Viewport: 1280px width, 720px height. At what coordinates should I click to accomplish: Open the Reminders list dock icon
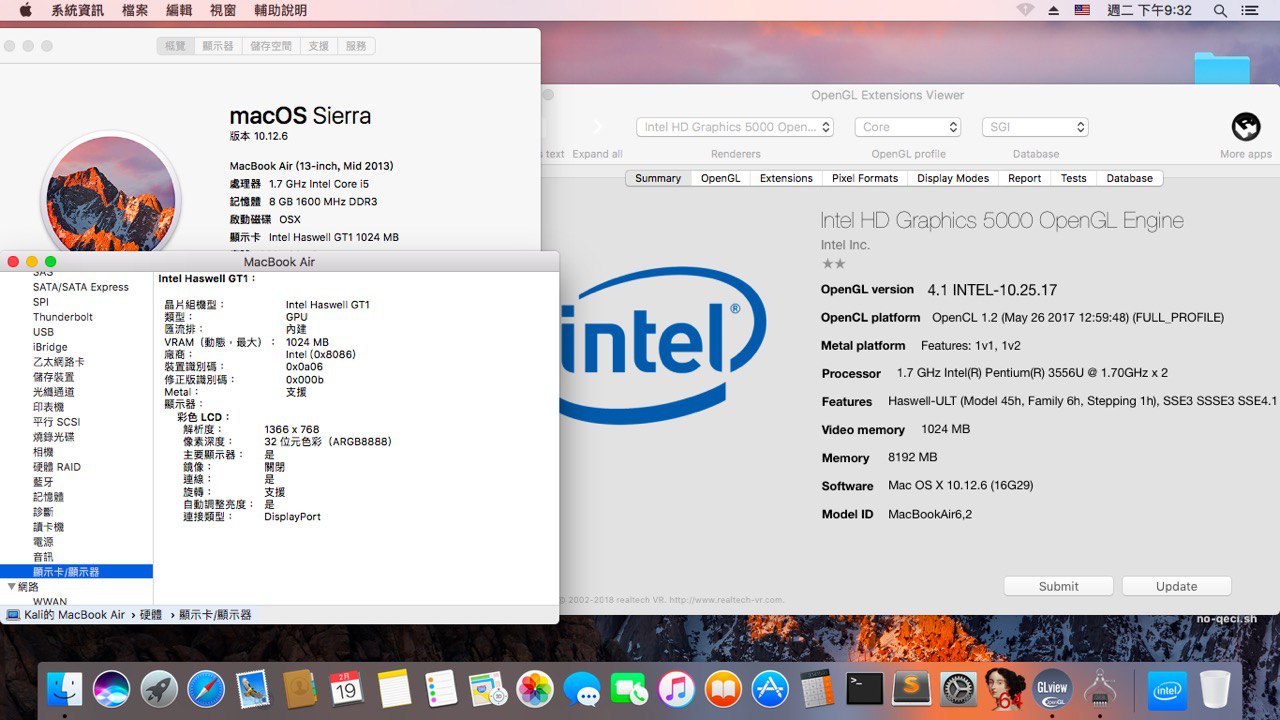[441, 689]
